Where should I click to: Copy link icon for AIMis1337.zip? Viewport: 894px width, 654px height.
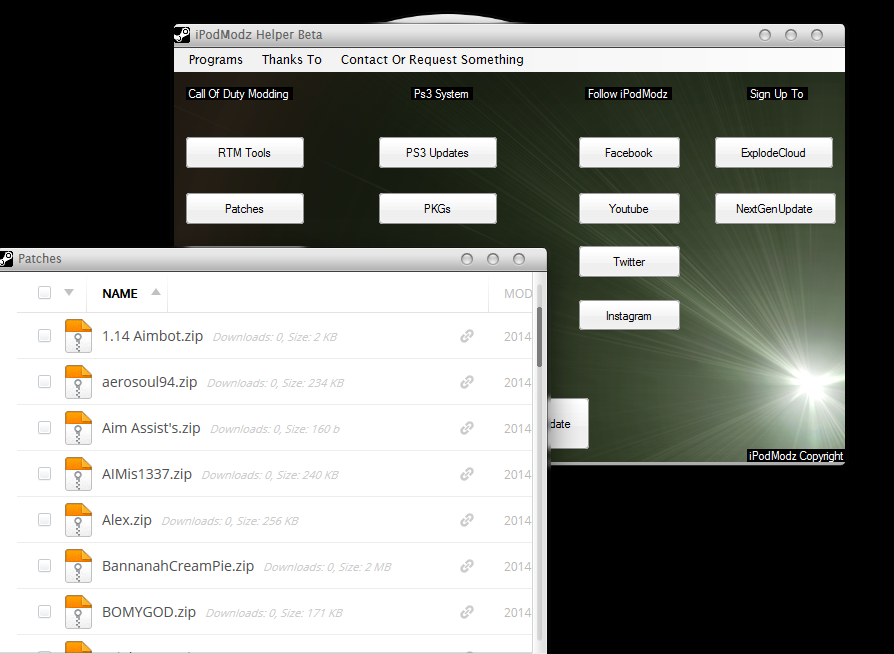point(467,474)
